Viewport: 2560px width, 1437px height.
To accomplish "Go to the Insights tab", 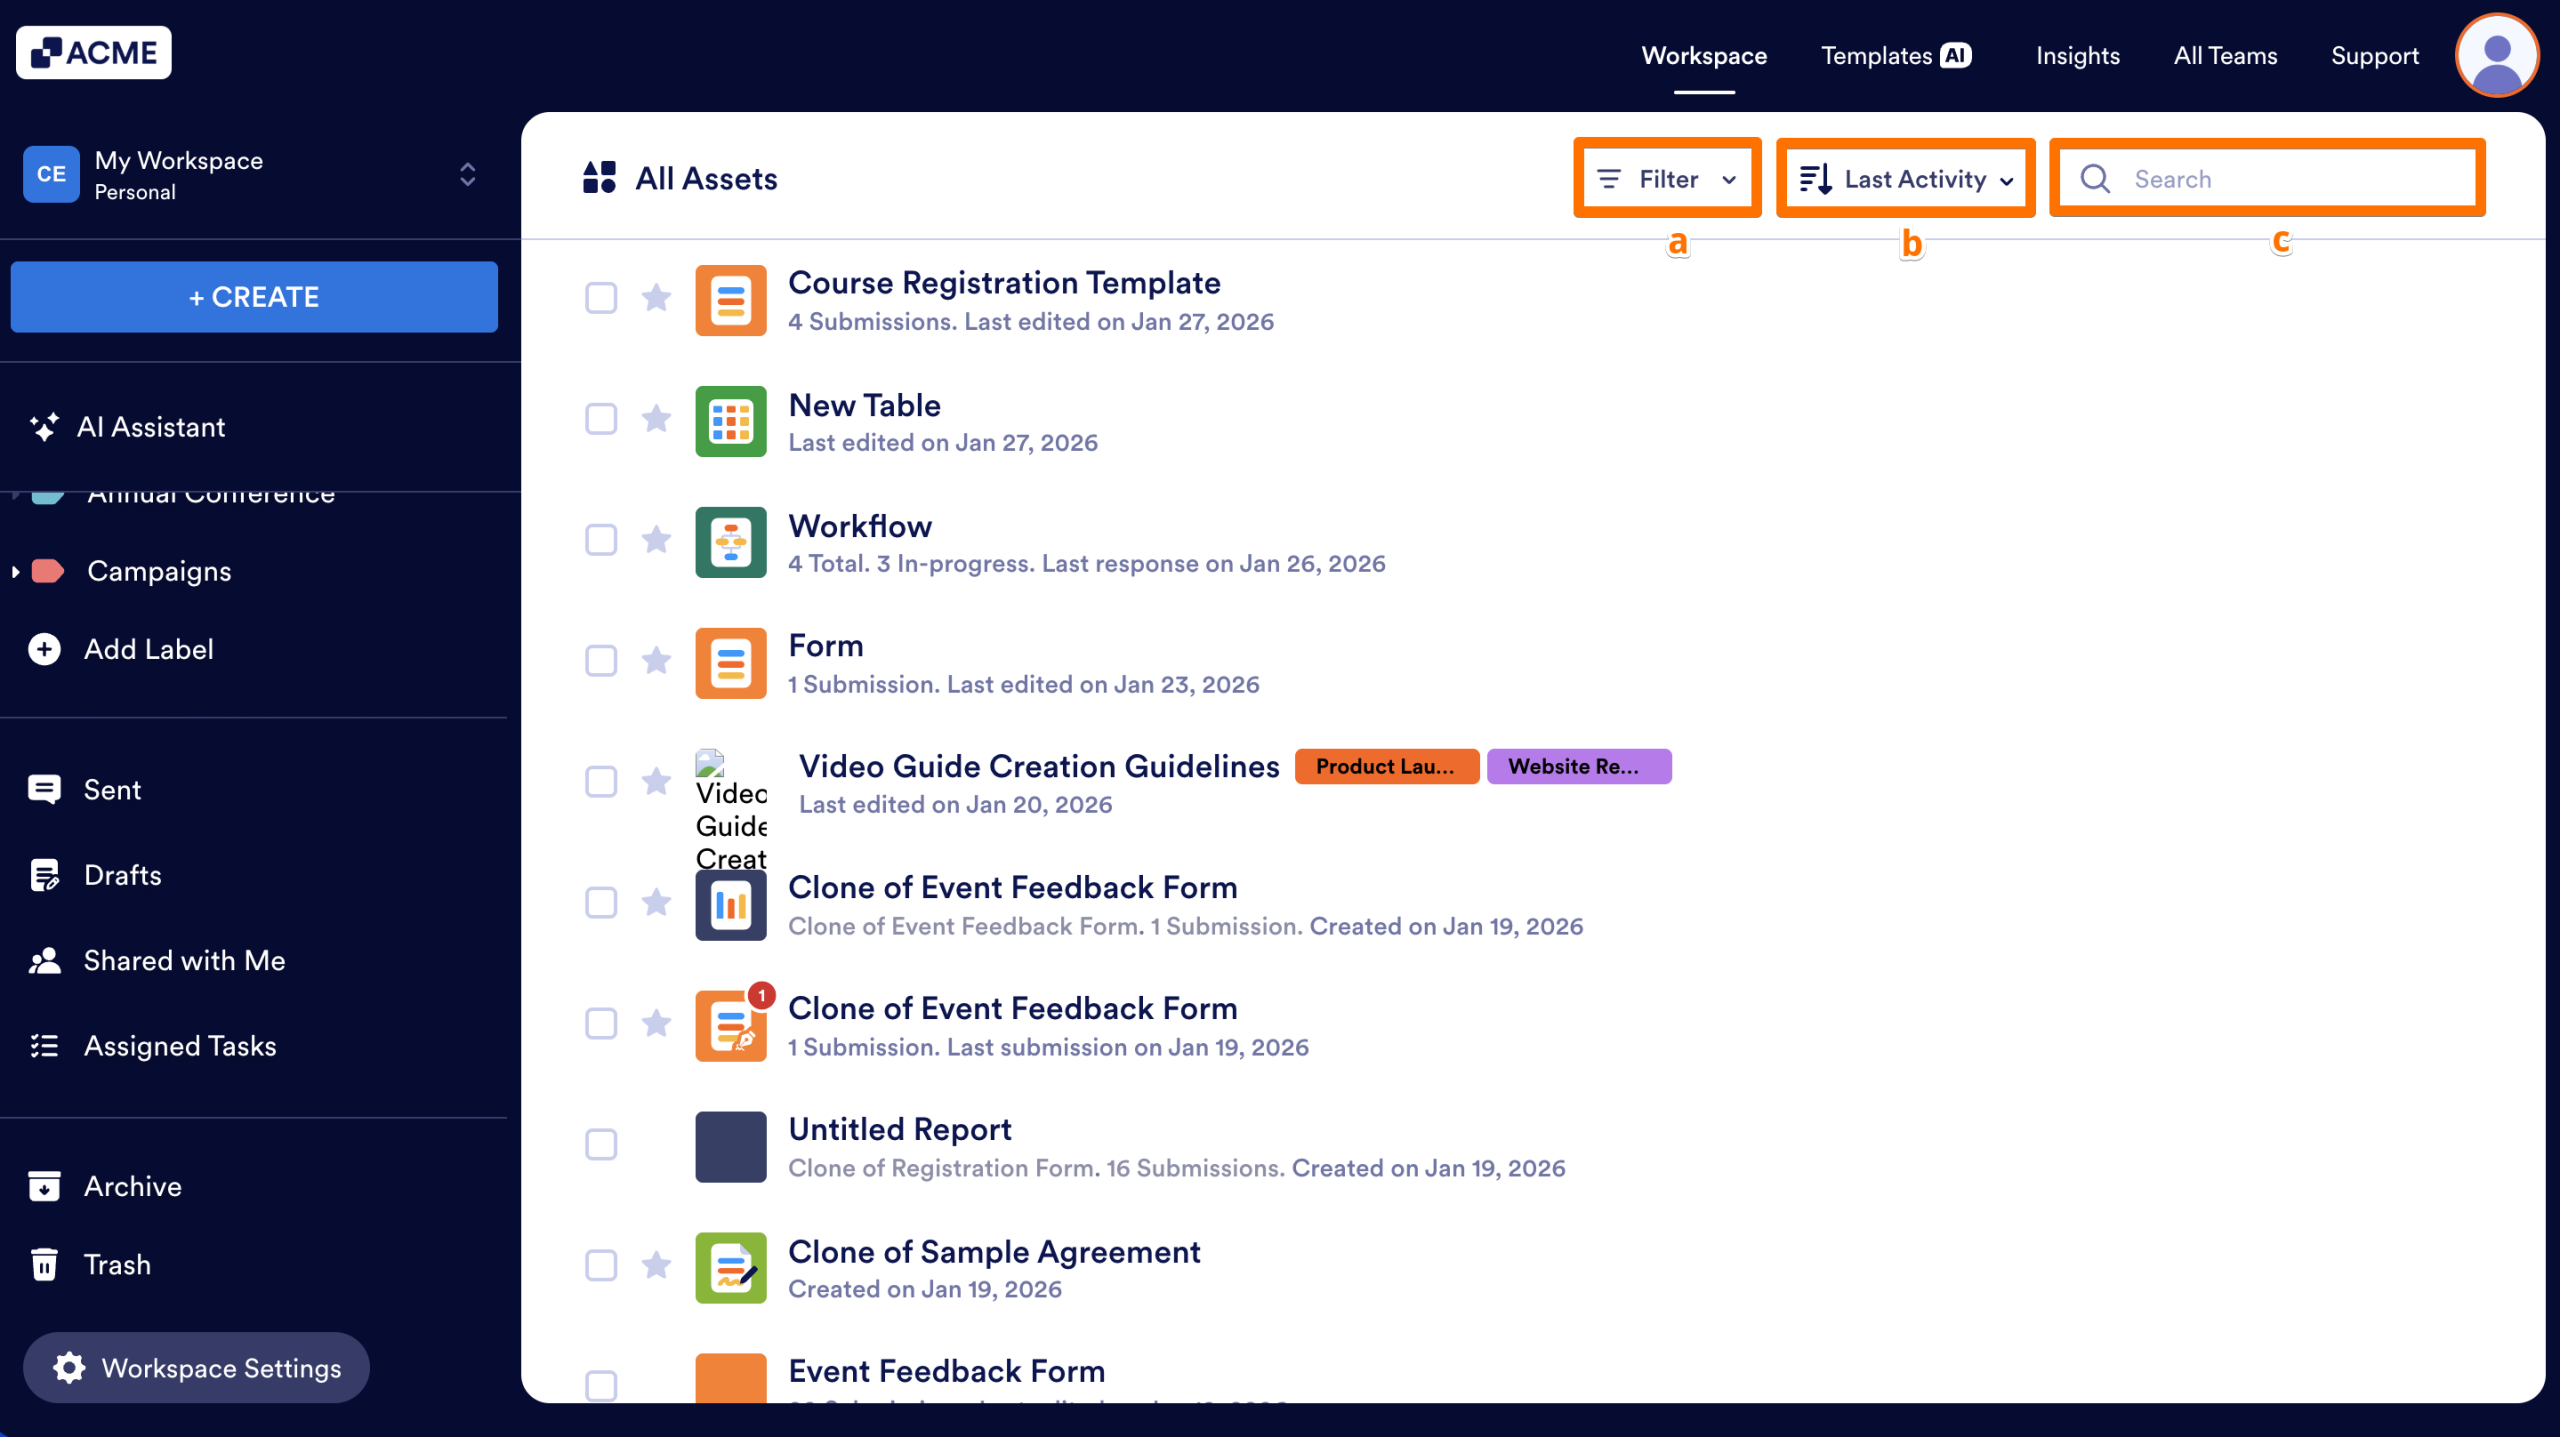I will (2077, 56).
